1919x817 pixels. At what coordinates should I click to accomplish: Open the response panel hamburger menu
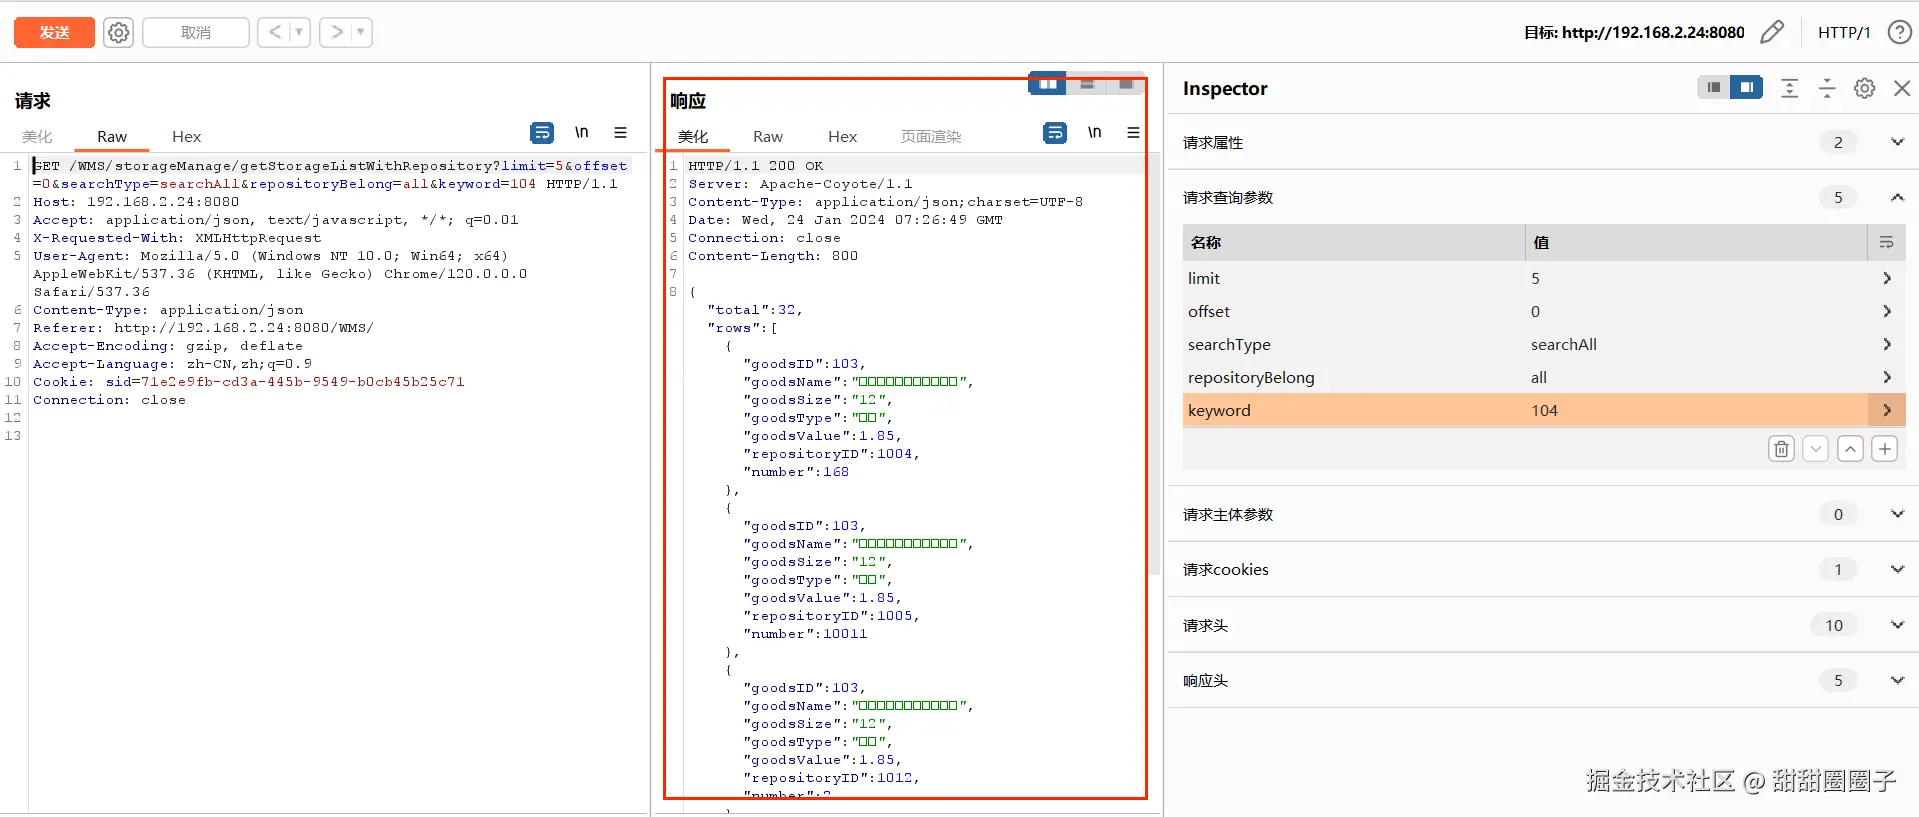[1133, 132]
